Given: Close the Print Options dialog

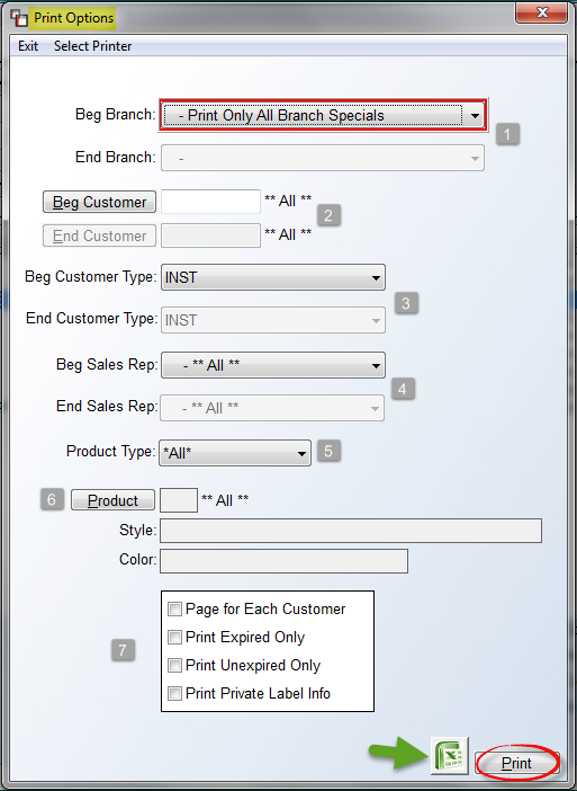Looking at the screenshot, I should (x=541, y=13).
